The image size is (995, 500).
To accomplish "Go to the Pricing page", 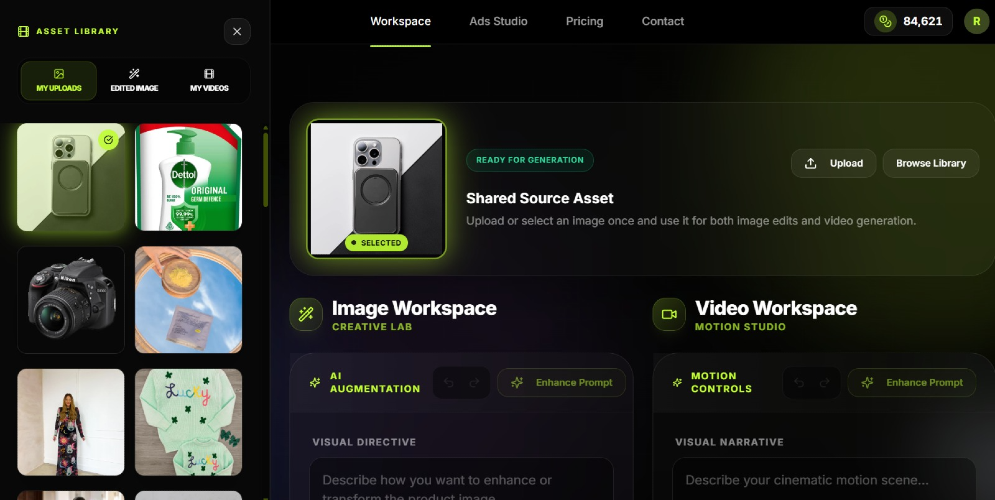I will point(584,21).
